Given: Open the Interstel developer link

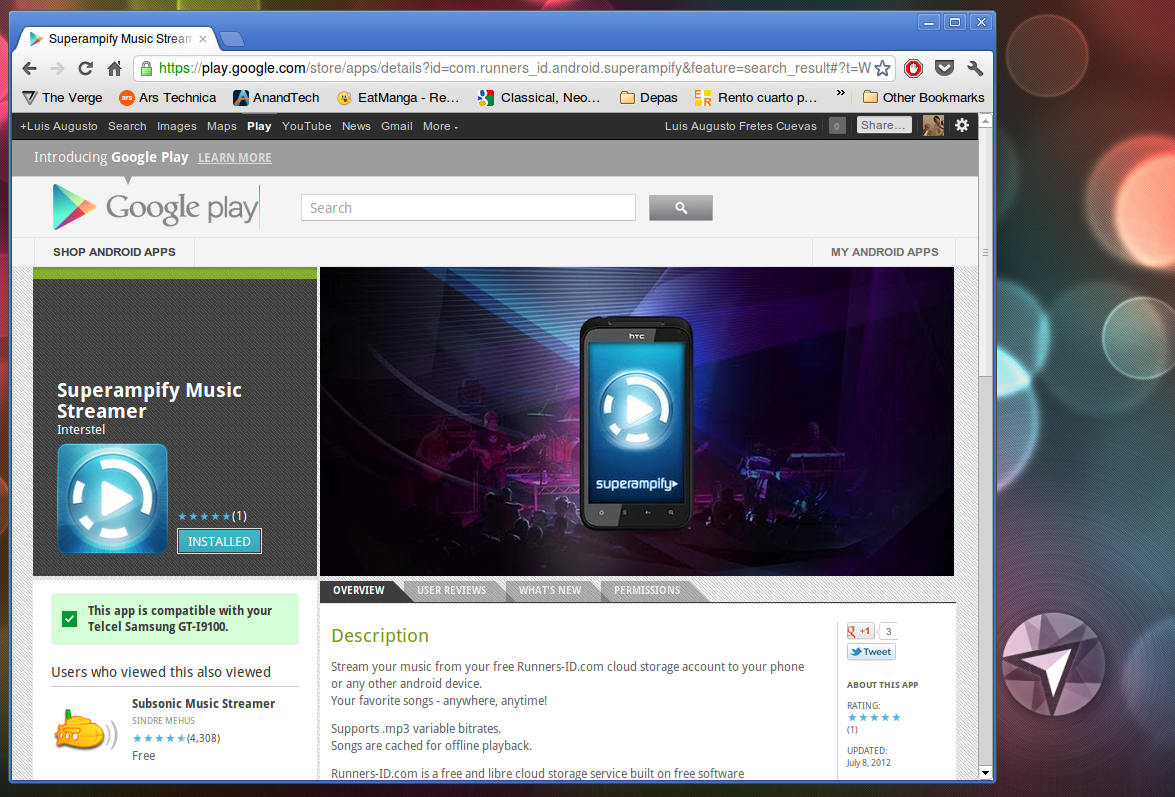Looking at the screenshot, I should point(81,429).
